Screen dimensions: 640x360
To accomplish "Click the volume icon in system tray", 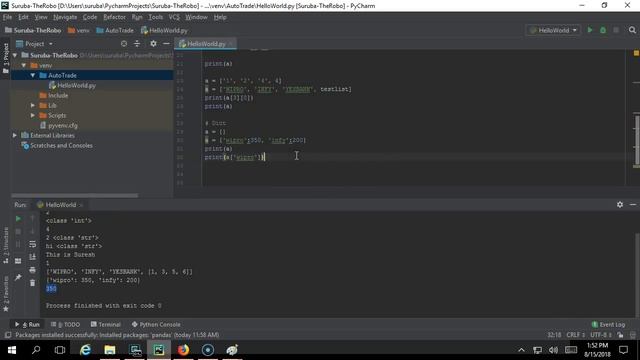I will pos(553,350).
